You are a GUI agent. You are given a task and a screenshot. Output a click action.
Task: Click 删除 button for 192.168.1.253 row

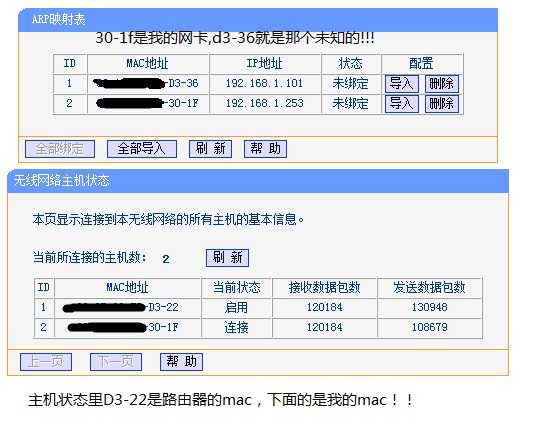442,104
